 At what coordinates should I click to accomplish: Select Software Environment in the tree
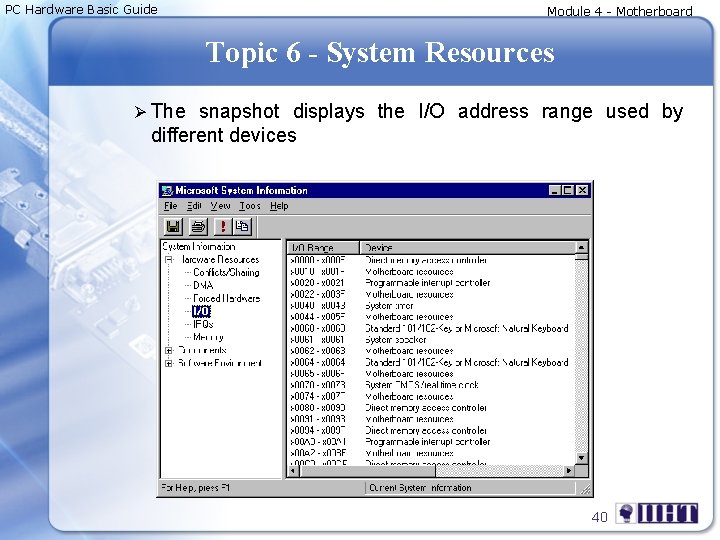click(219, 363)
